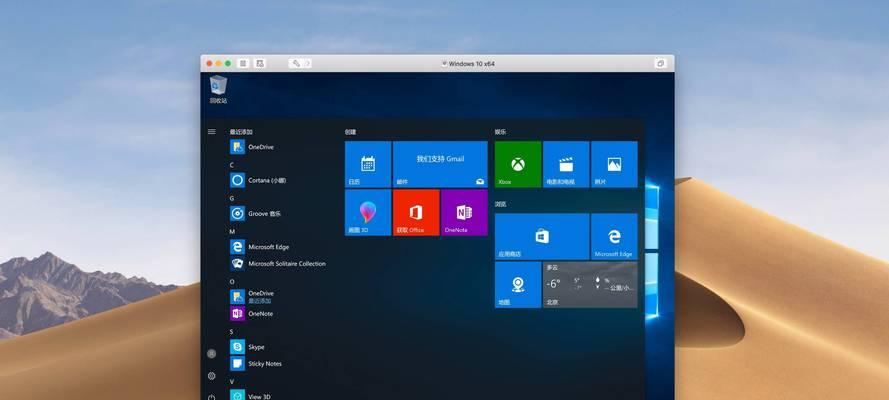Open VM settings wrench icon
889x400 pixels.
coord(296,63)
